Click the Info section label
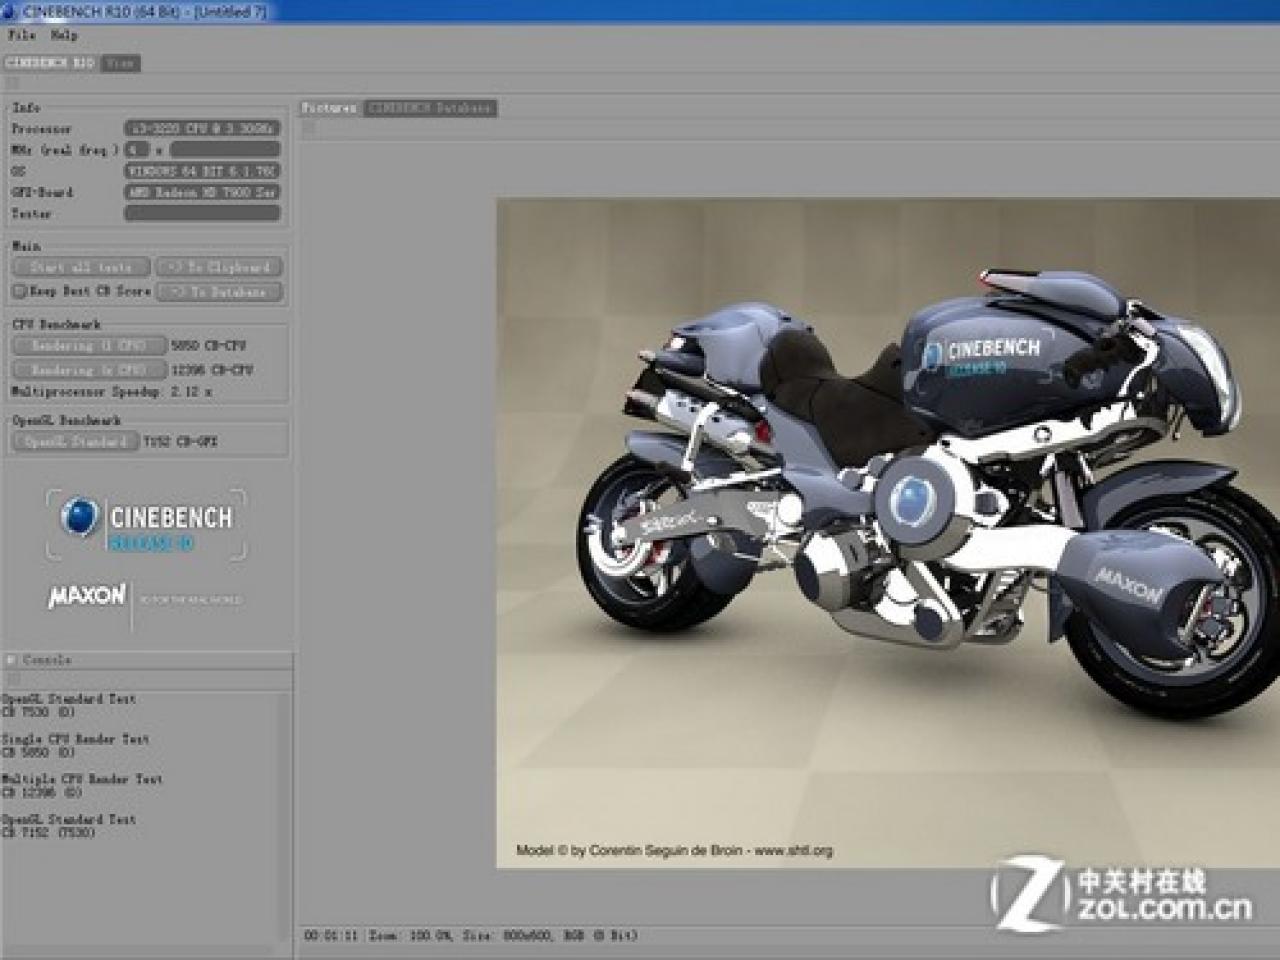This screenshot has height=960, width=1280. [27, 107]
